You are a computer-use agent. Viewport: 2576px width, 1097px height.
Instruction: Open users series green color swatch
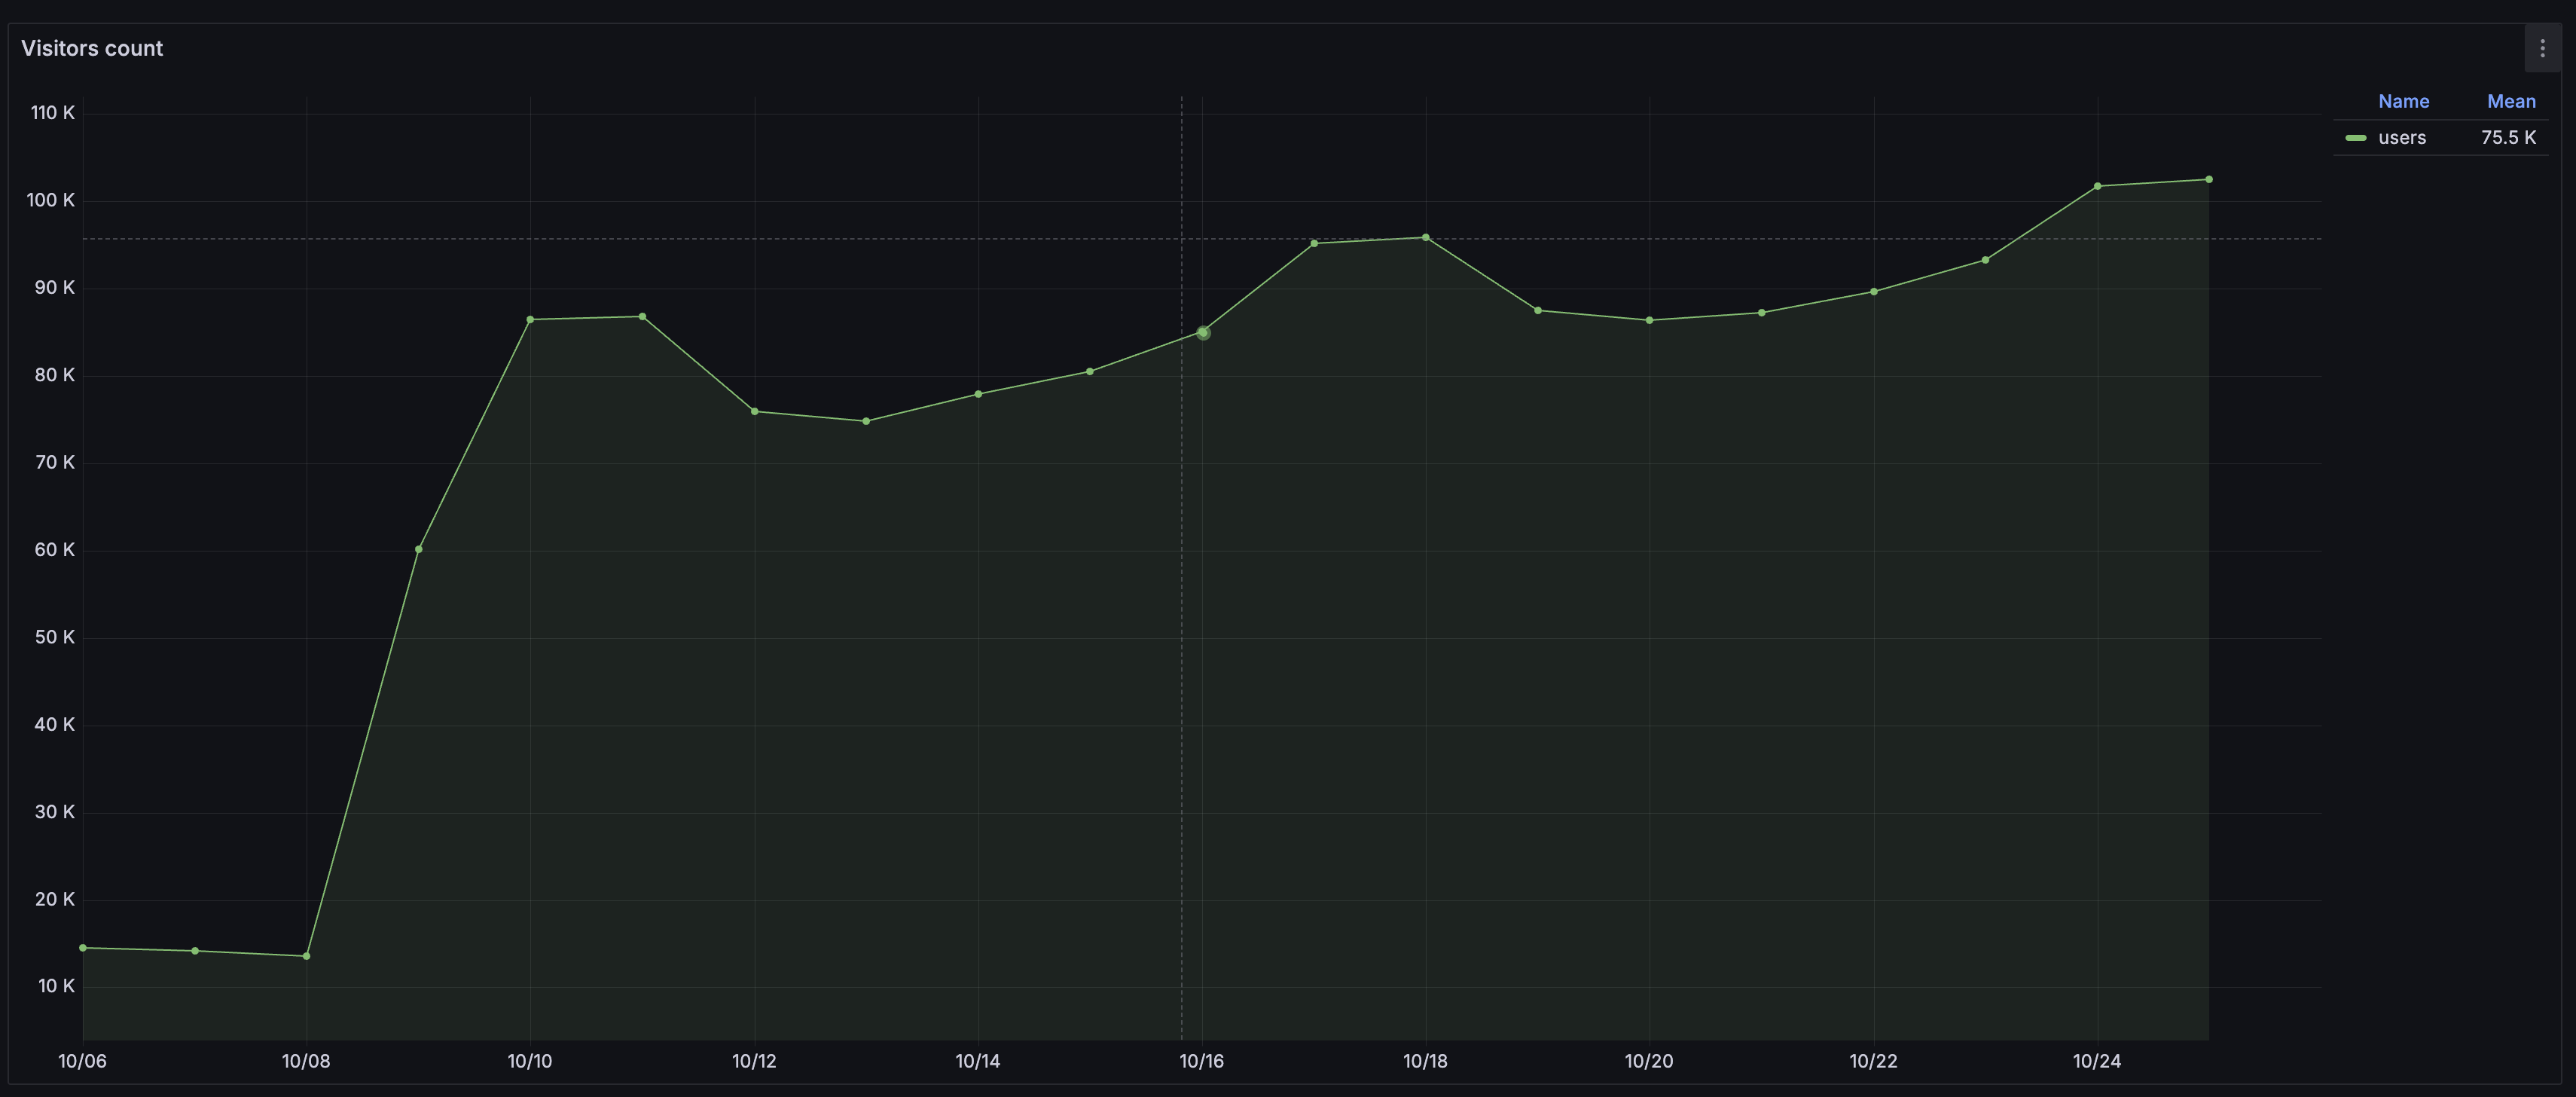coord(2356,138)
